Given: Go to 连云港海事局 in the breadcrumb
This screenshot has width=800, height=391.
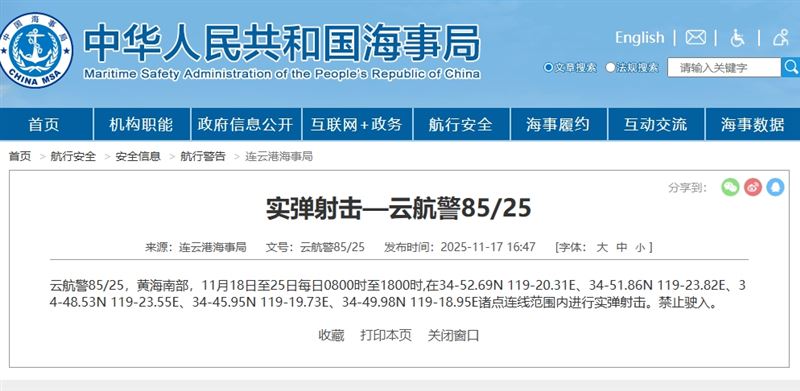Looking at the screenshot, I should 279,156.
